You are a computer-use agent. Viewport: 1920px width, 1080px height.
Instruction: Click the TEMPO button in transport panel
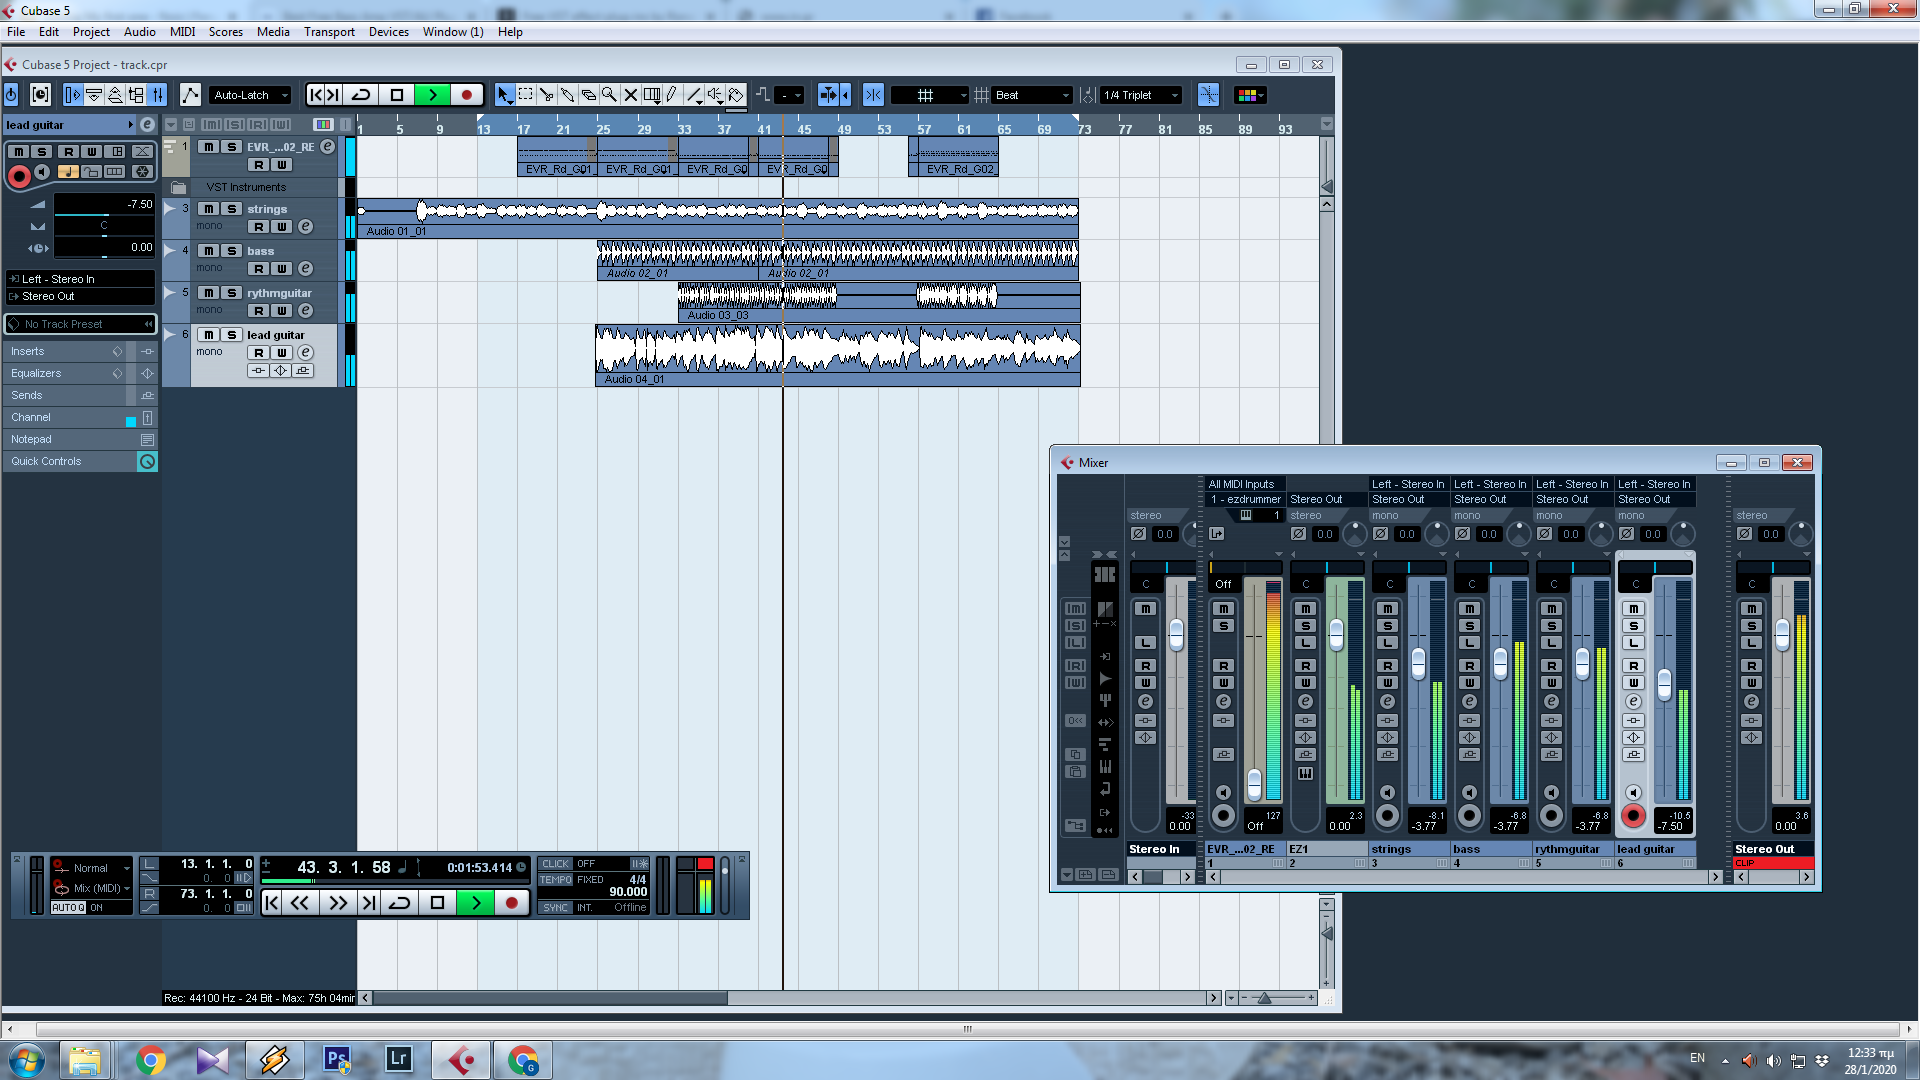(556, 880)
